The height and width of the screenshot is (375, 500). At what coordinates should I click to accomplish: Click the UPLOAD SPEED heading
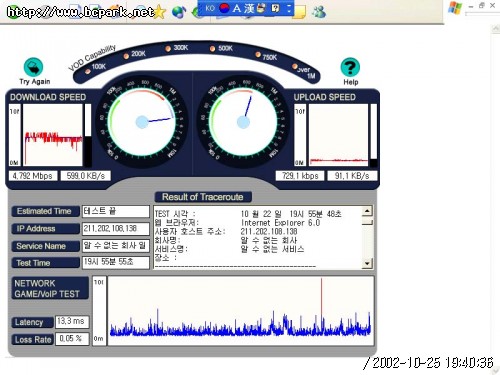point(324,97)
